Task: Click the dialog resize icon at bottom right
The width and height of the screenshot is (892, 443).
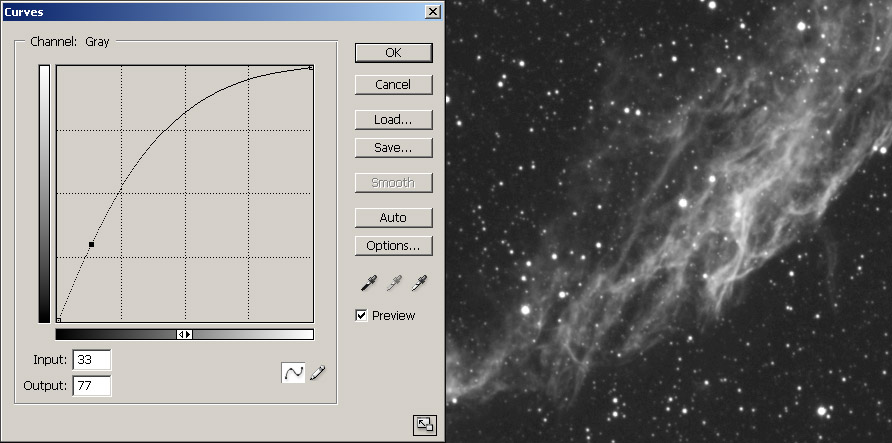Action: click(x=424, y=425)
